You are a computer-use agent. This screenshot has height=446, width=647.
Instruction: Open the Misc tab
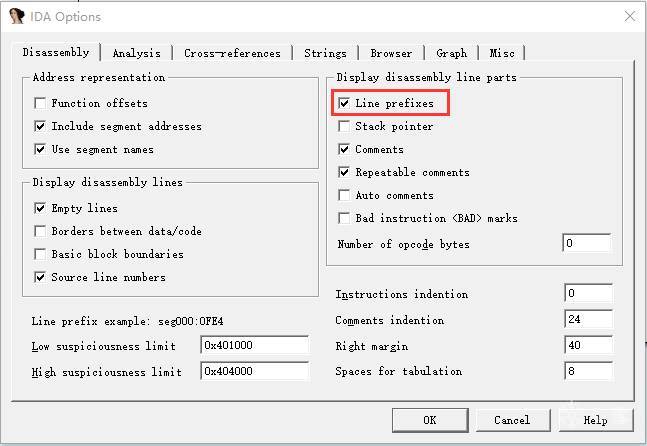click(x=502, y=53)
